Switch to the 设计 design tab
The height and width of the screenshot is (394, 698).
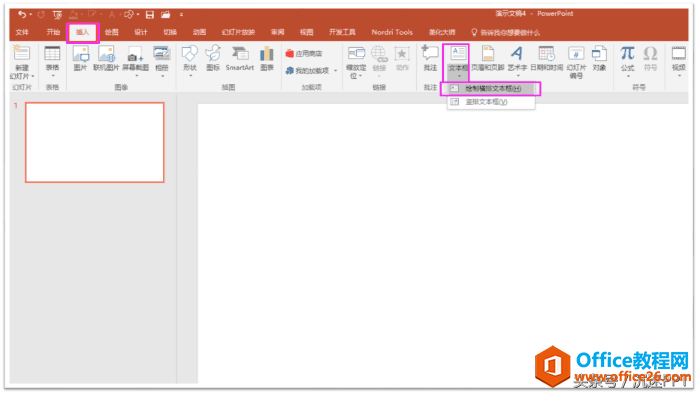coord(141,32)
